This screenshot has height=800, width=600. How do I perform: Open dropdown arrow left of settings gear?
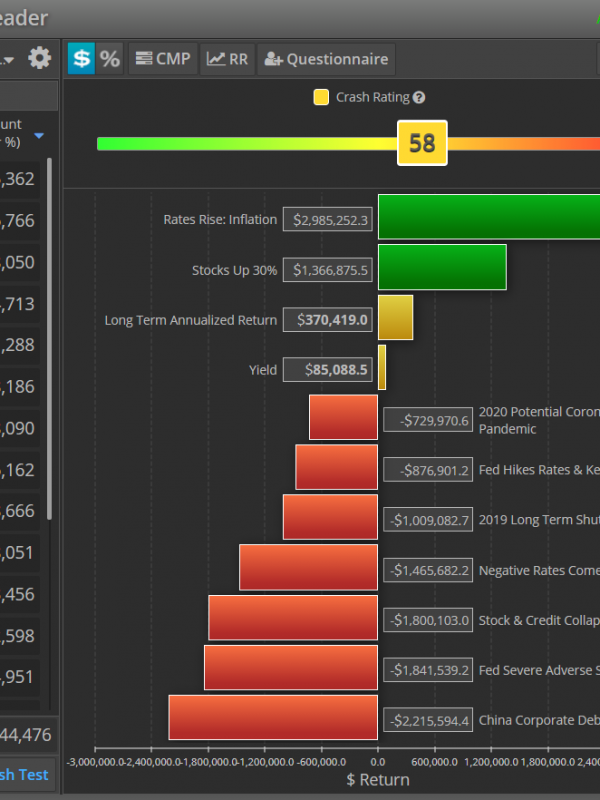tap(9, 61)
